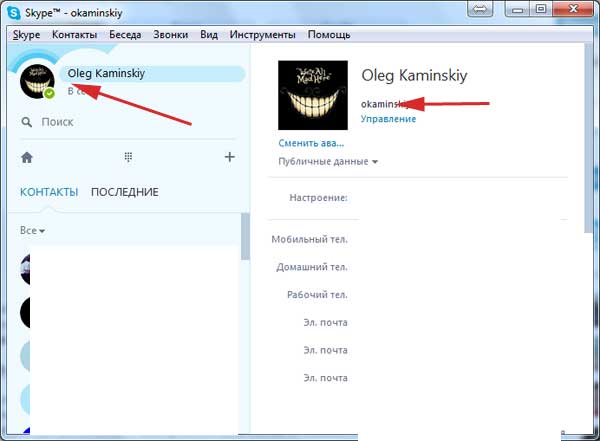Image resolution: width=600 pixels, height=441 pixels.
Task: Select the 'КОНТАКТЫ' tab
Action: click(x=49, y=192)
